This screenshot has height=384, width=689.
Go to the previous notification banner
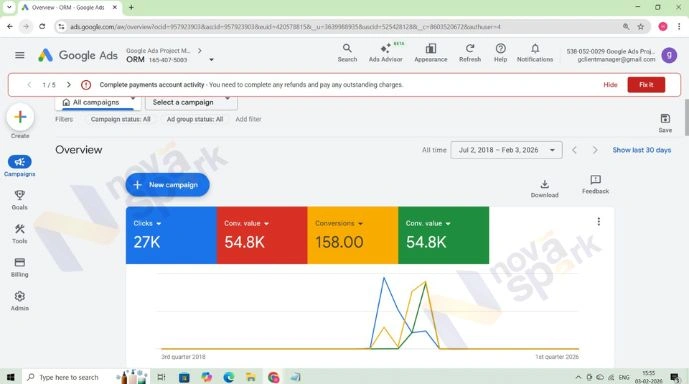coord(29,85)
